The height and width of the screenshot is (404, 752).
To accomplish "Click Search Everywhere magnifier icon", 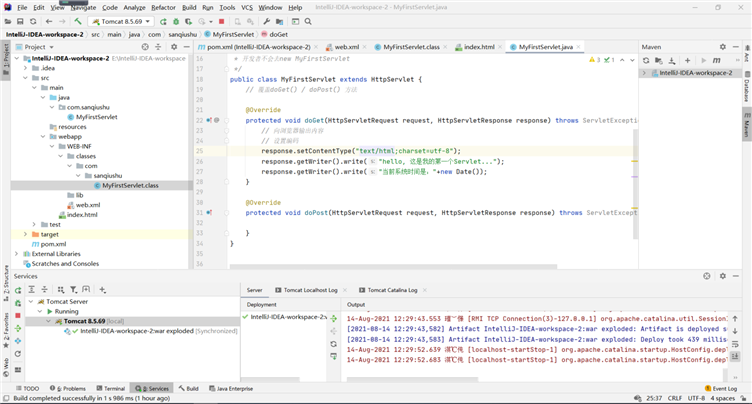I will [308, 22].
